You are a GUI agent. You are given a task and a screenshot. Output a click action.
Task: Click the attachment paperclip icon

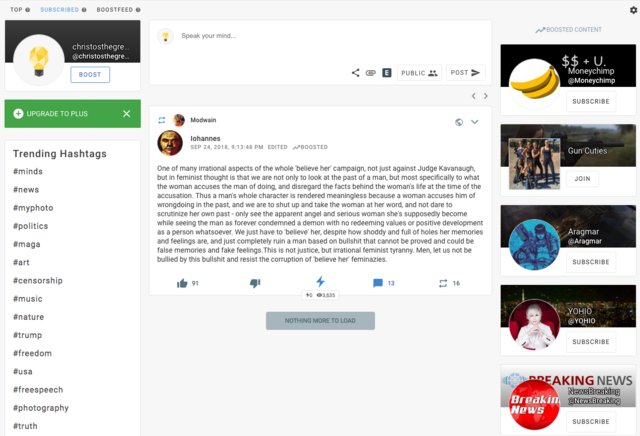[371, 73]
